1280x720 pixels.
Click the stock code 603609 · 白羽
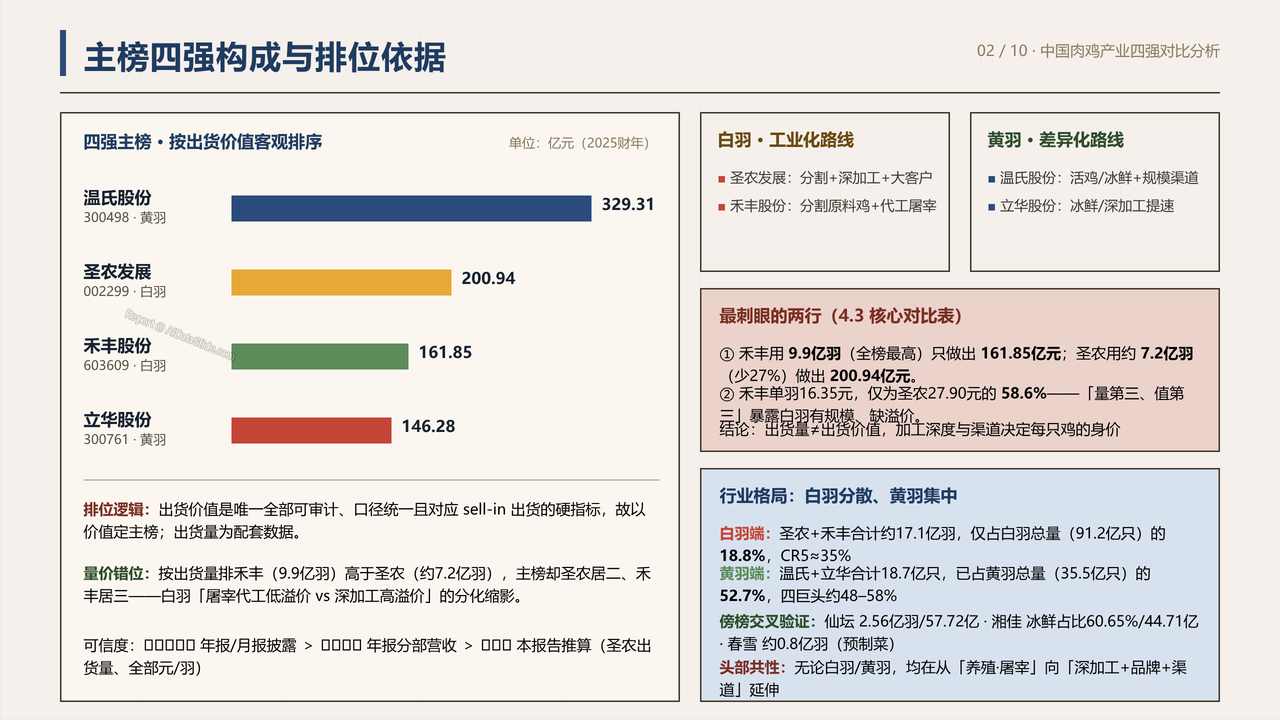pos(125,365)
